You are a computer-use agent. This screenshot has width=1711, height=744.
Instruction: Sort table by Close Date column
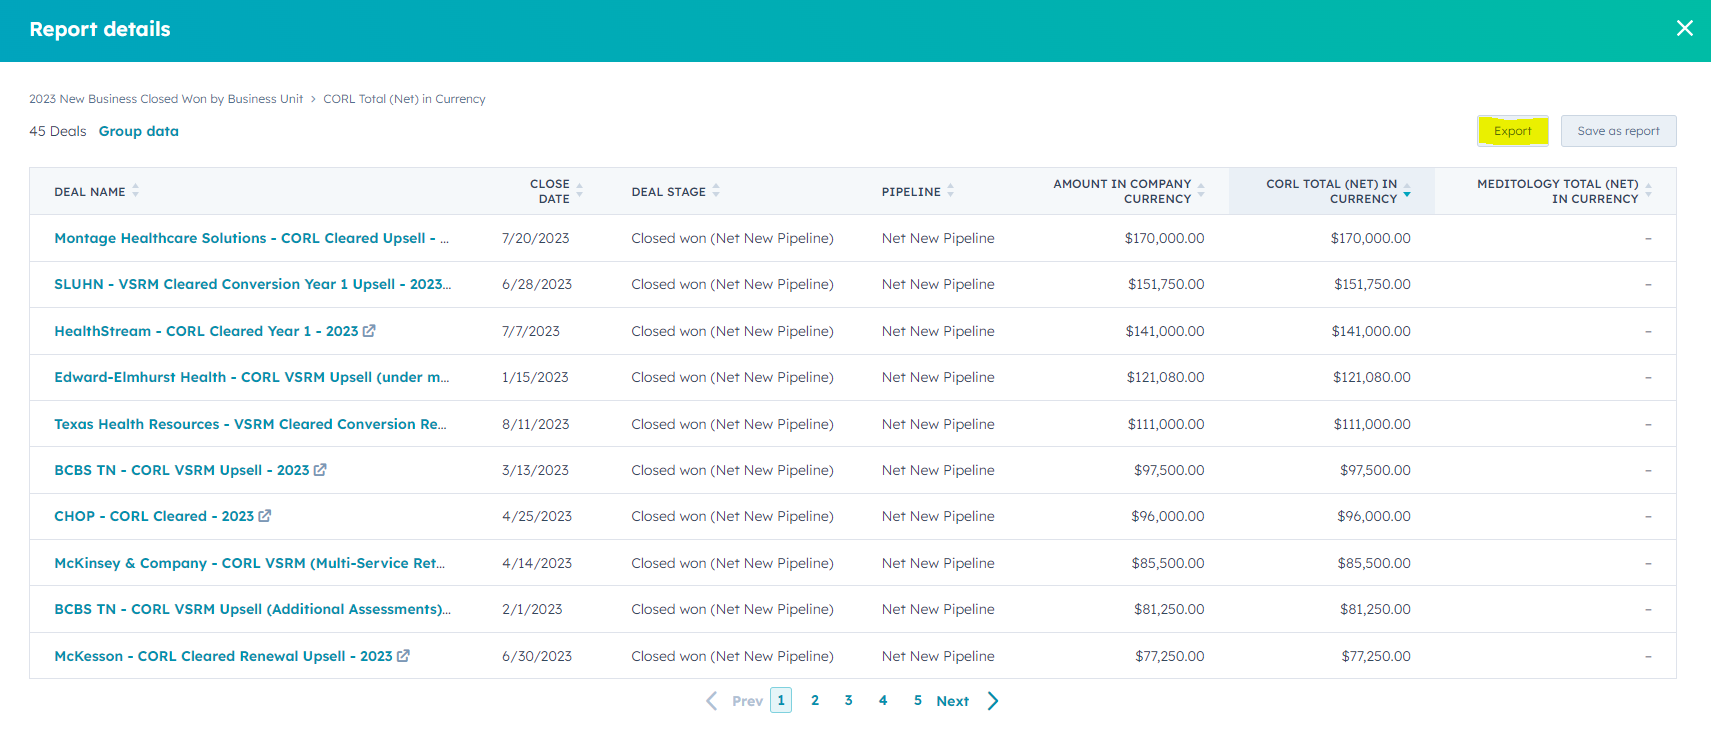[x=579, y=191]
